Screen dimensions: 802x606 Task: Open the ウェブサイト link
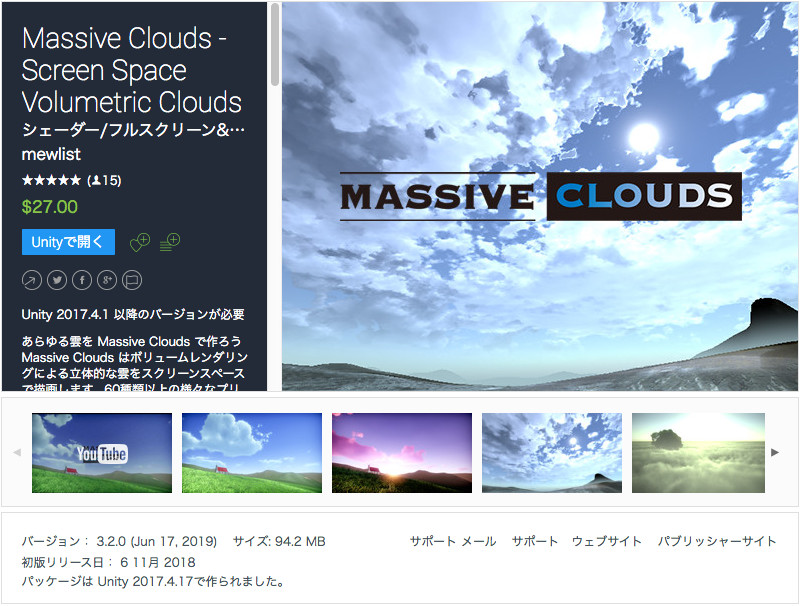click(607, 541)
